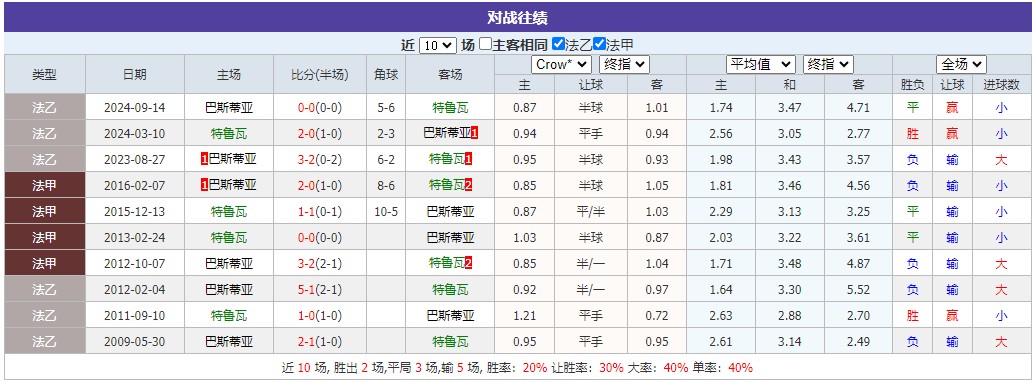
Task: Click the 类型 column header
Action: (45, 75)
